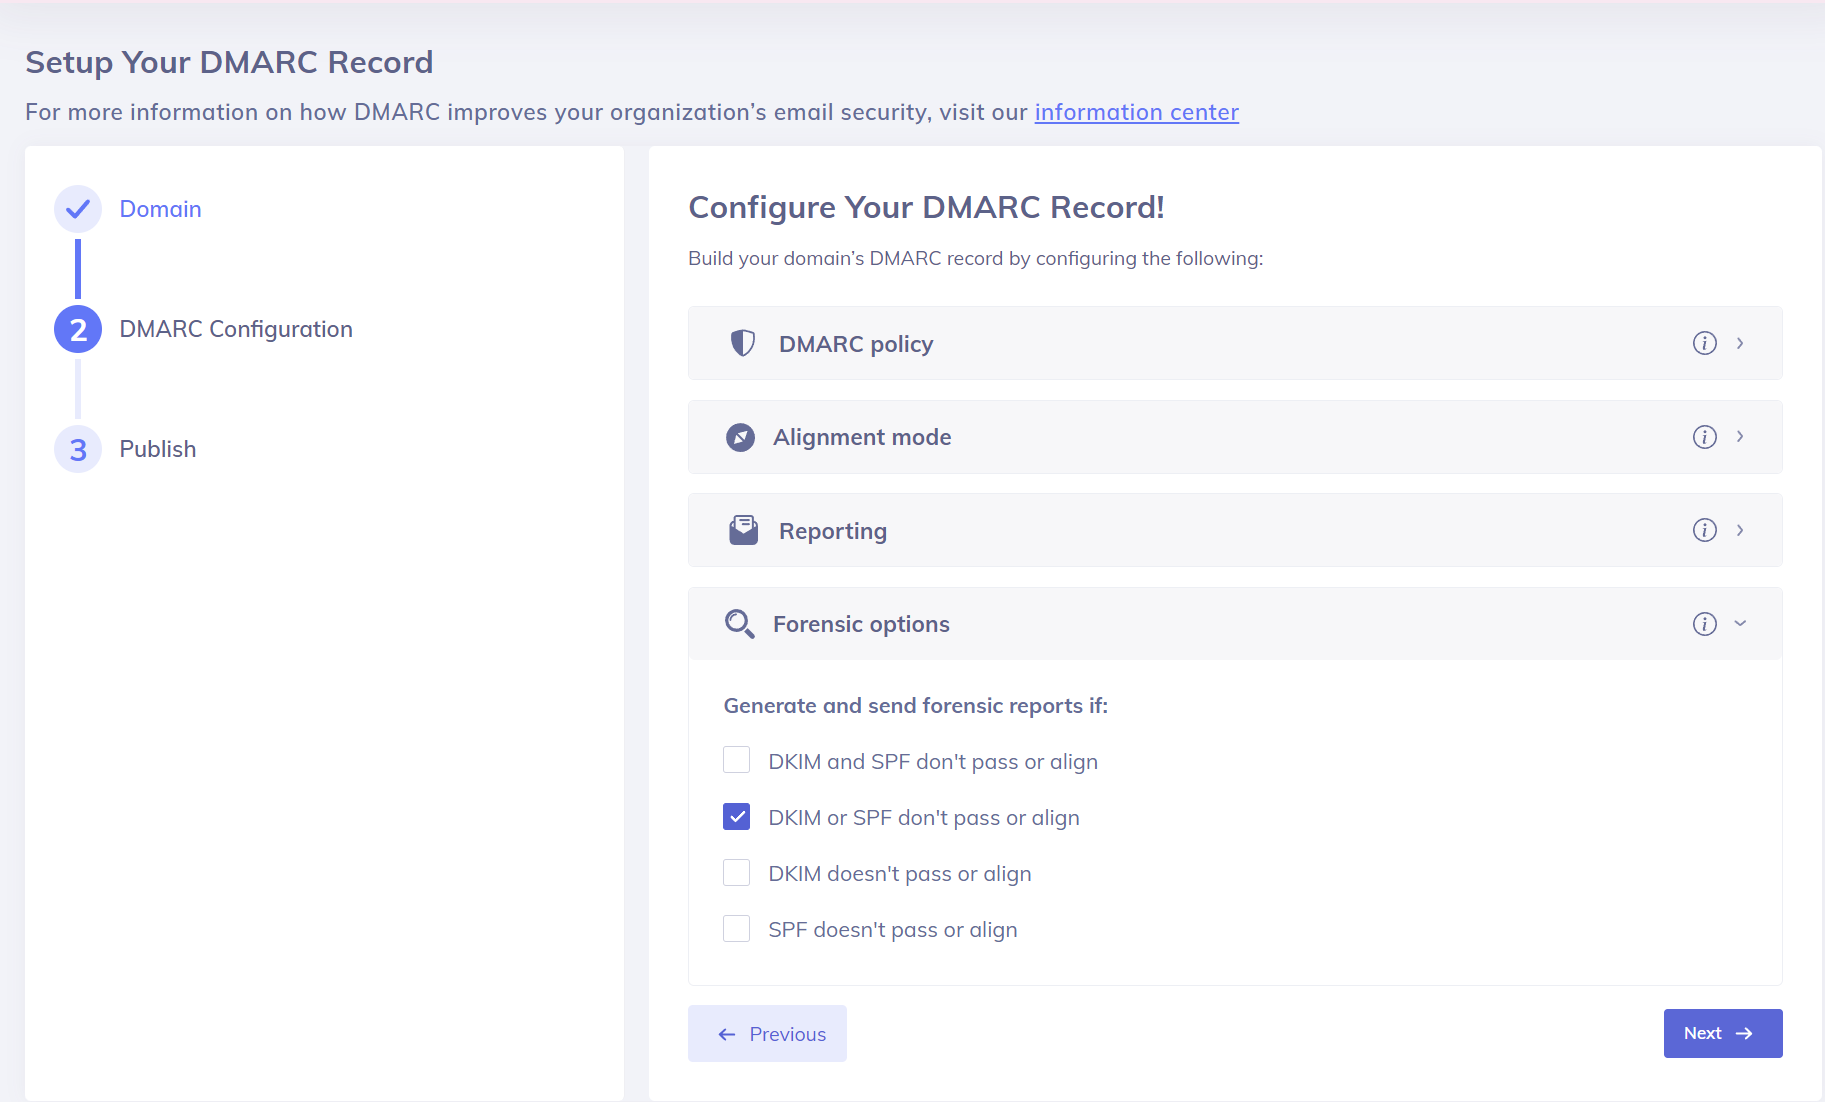Image resolution: width=1825 pixels, height=1102 pixels.
Task: Click the Forensic options magnifier icon
Action: (x=739, y=624)
